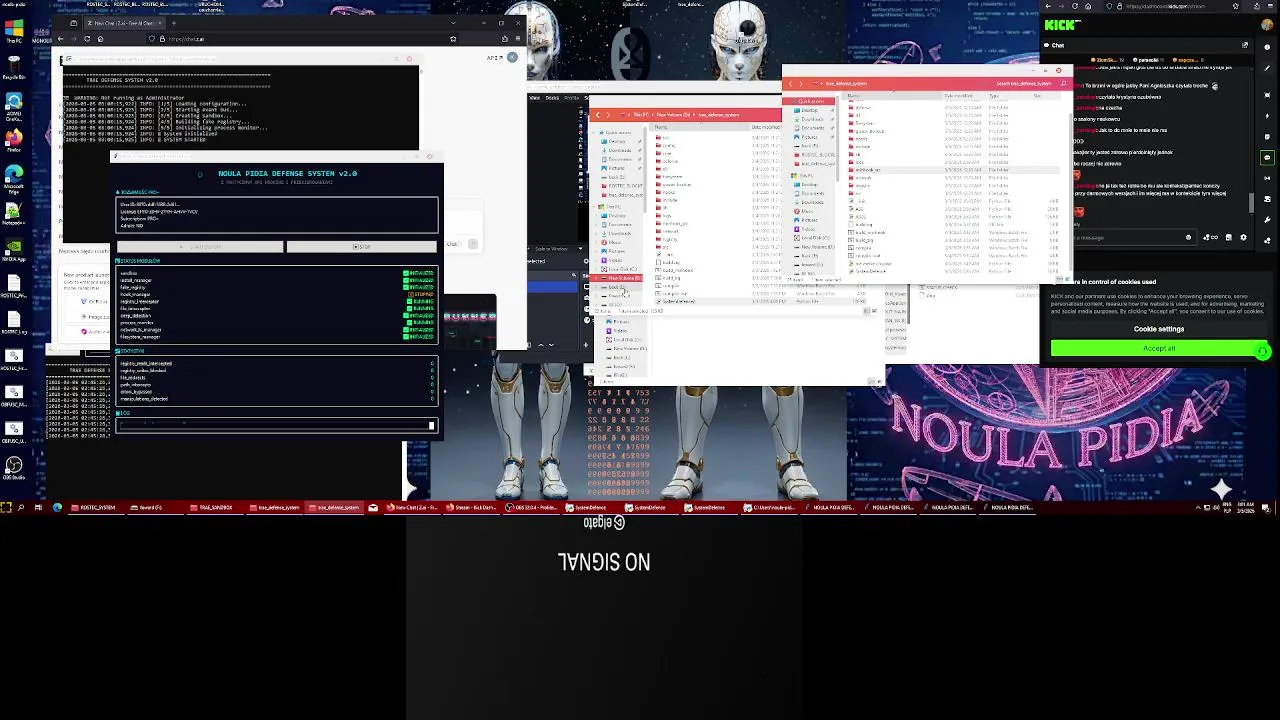Image resolution: width=1280 pixels, height=720 pixels.
Task: Open browser hamburger menu
Action: coord(518,38)
